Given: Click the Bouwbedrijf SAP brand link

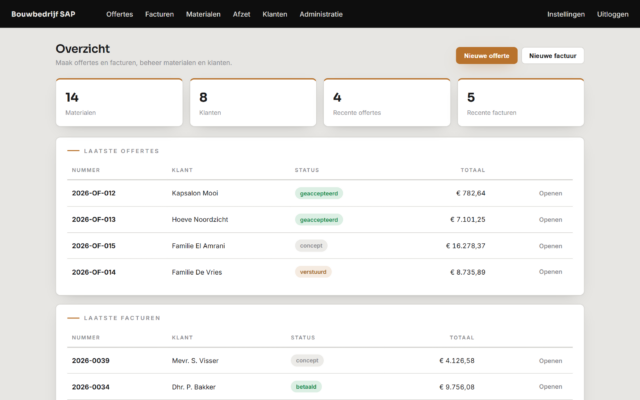Looking at the screenshot, I should pyautogui.click(x=43, y=14).
